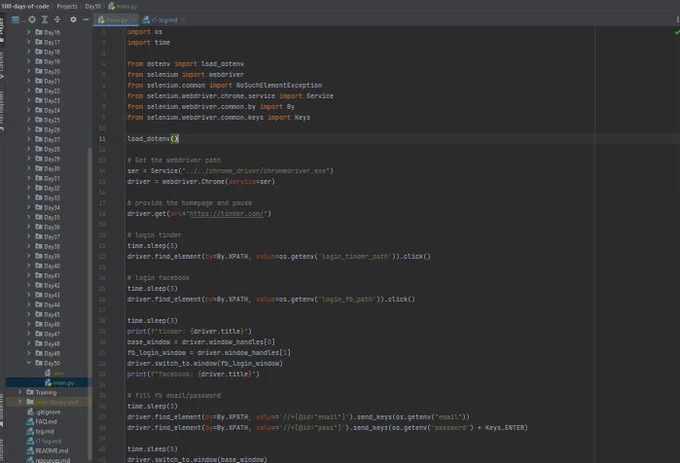Image resolution: width=680 pixels, height=463 pixels.
Task: Click the Select Opened File target icon
Action: tap(32, 20)
